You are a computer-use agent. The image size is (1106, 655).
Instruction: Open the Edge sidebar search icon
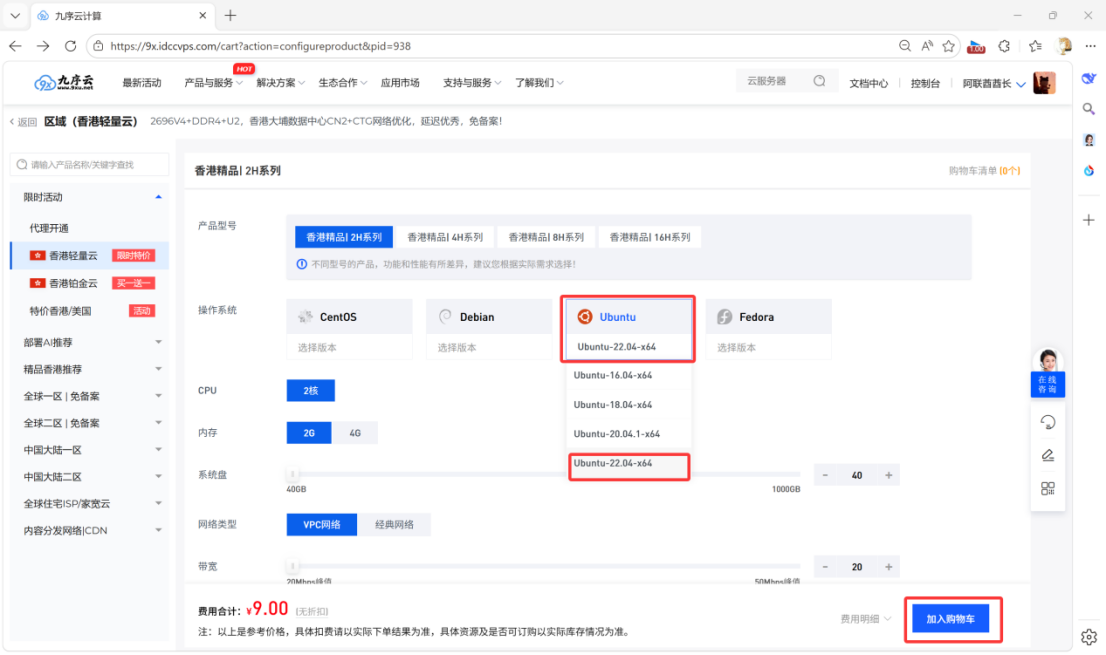(1089, 109)
